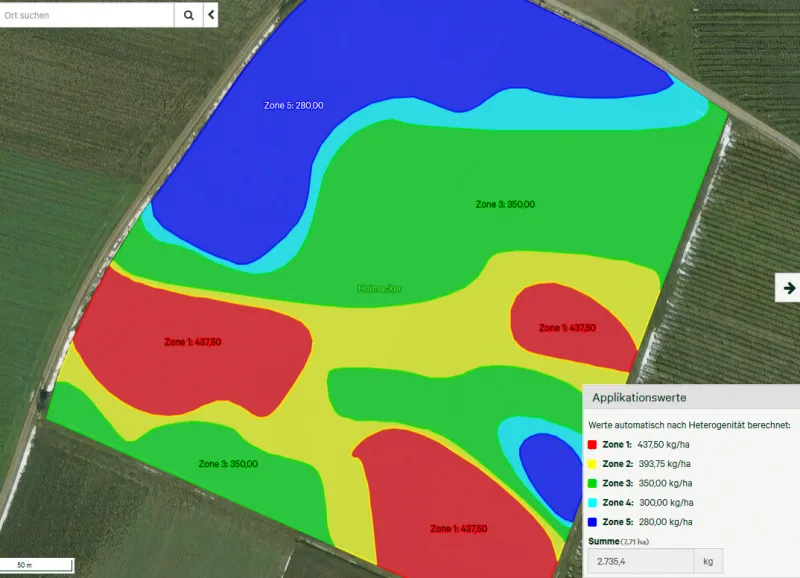Click the Summe total value field
800x578 pixels.
click(640, 562)
